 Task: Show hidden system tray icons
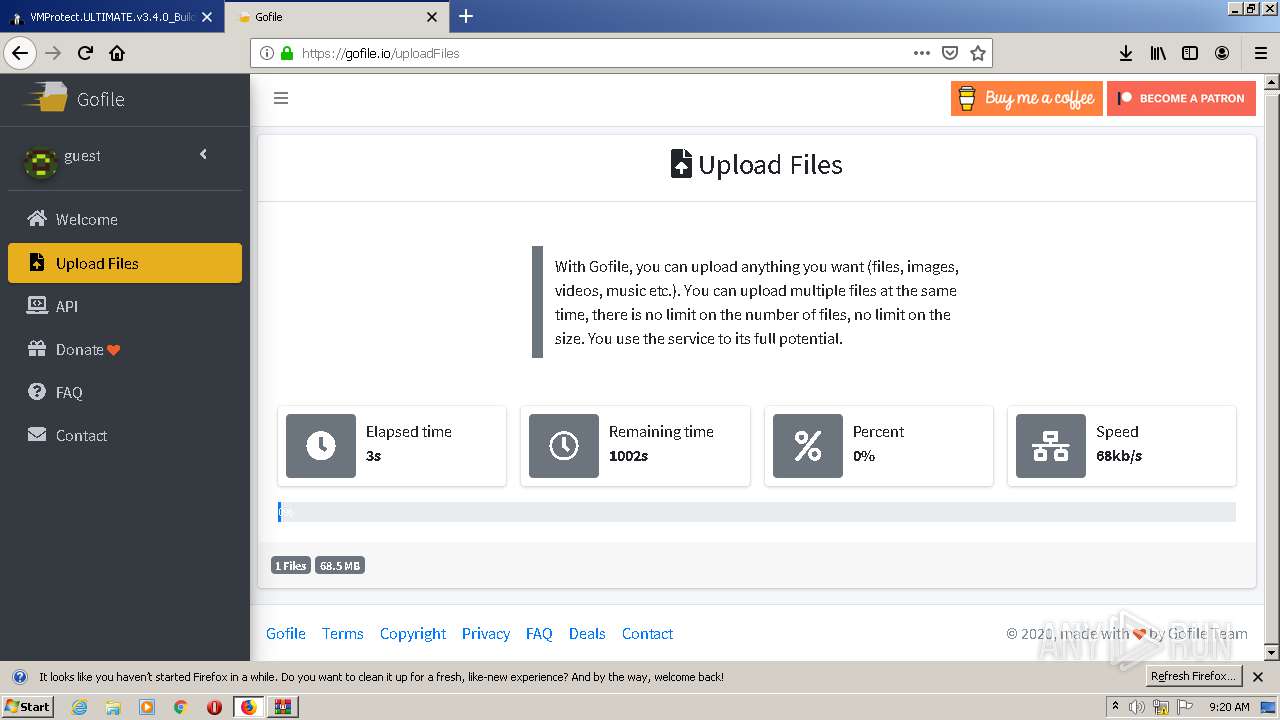tap(1115, 707)
